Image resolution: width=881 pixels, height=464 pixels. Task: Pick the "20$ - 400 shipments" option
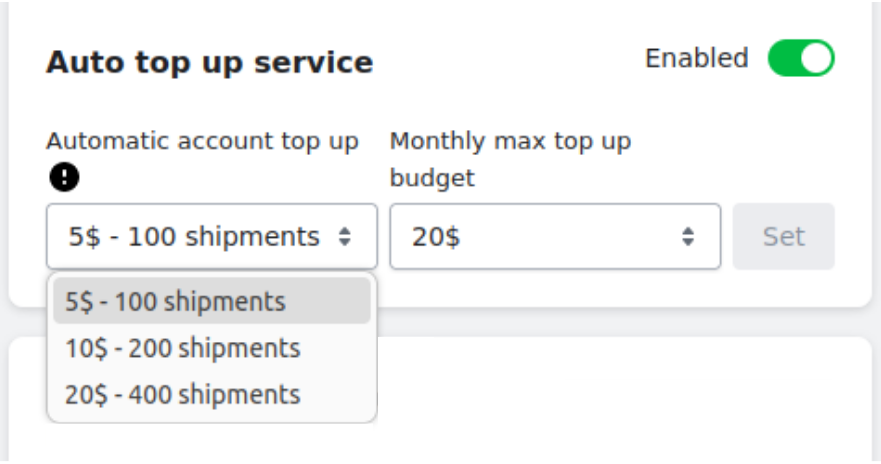click(x=183, y=394)
